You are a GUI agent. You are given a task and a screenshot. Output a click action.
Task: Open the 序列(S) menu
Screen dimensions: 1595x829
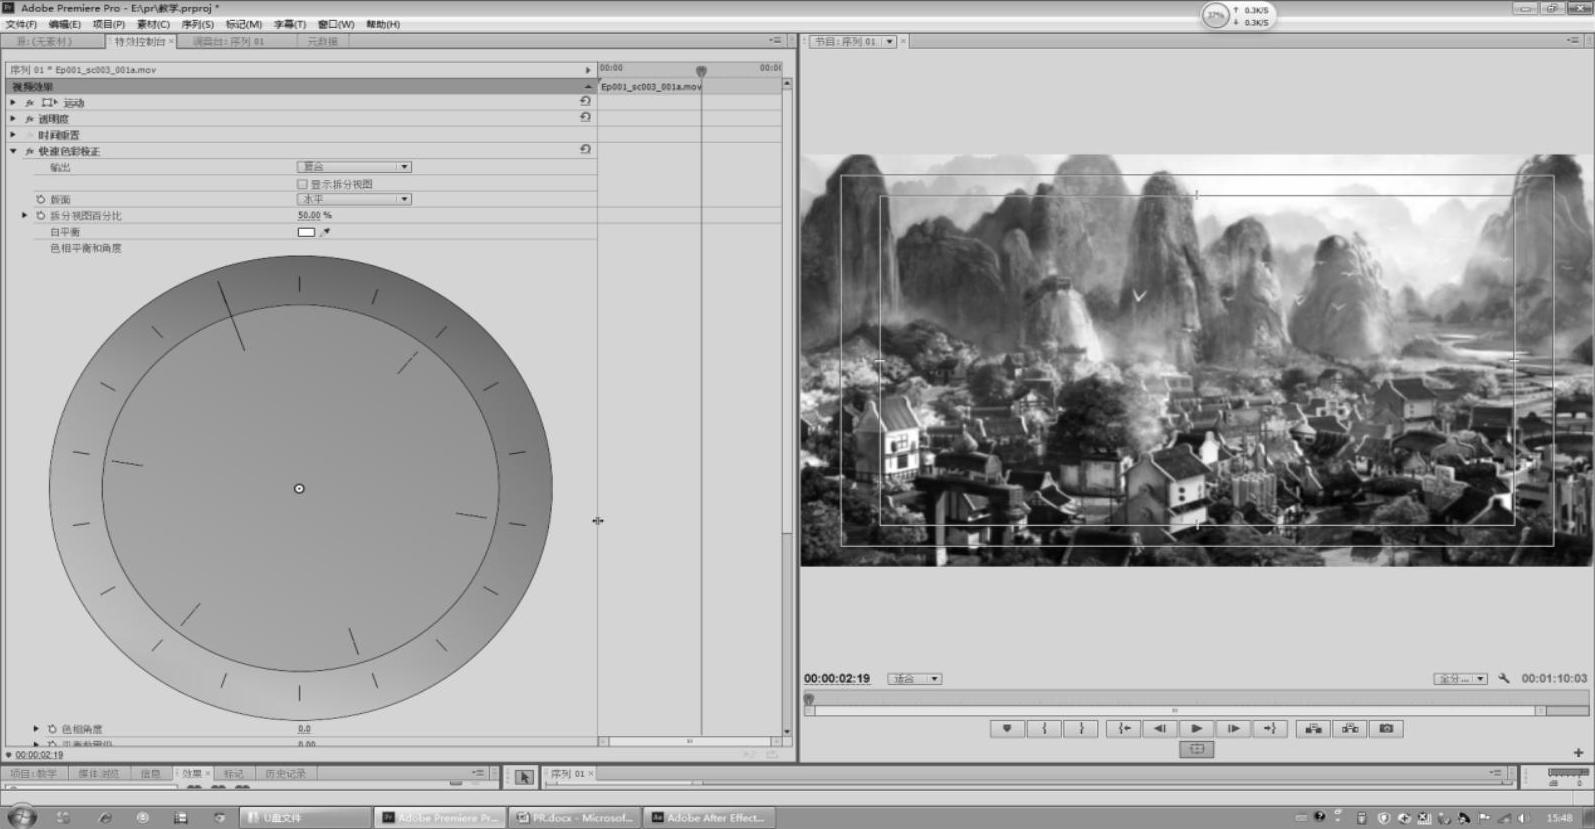[x=197, y=24]
